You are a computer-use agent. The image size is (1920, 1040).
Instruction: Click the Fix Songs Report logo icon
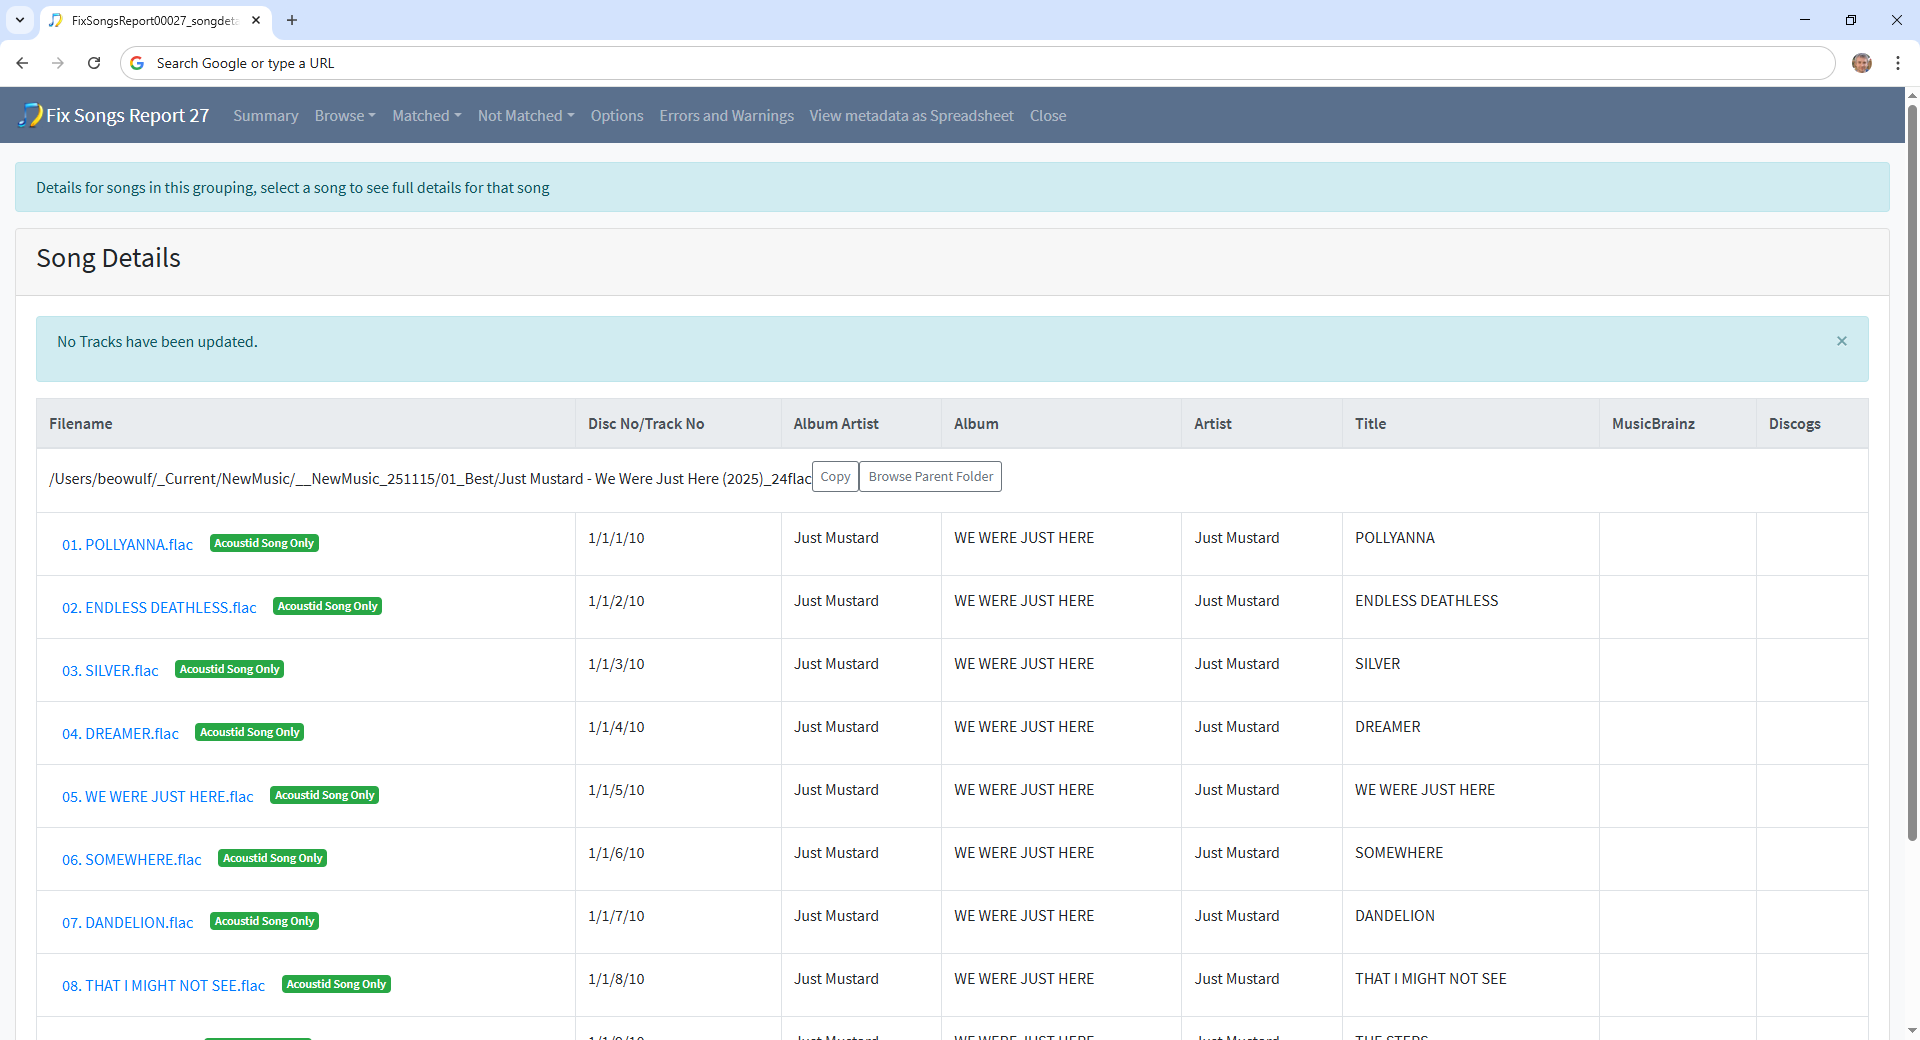pyautogui.click(x=30, y=115)
